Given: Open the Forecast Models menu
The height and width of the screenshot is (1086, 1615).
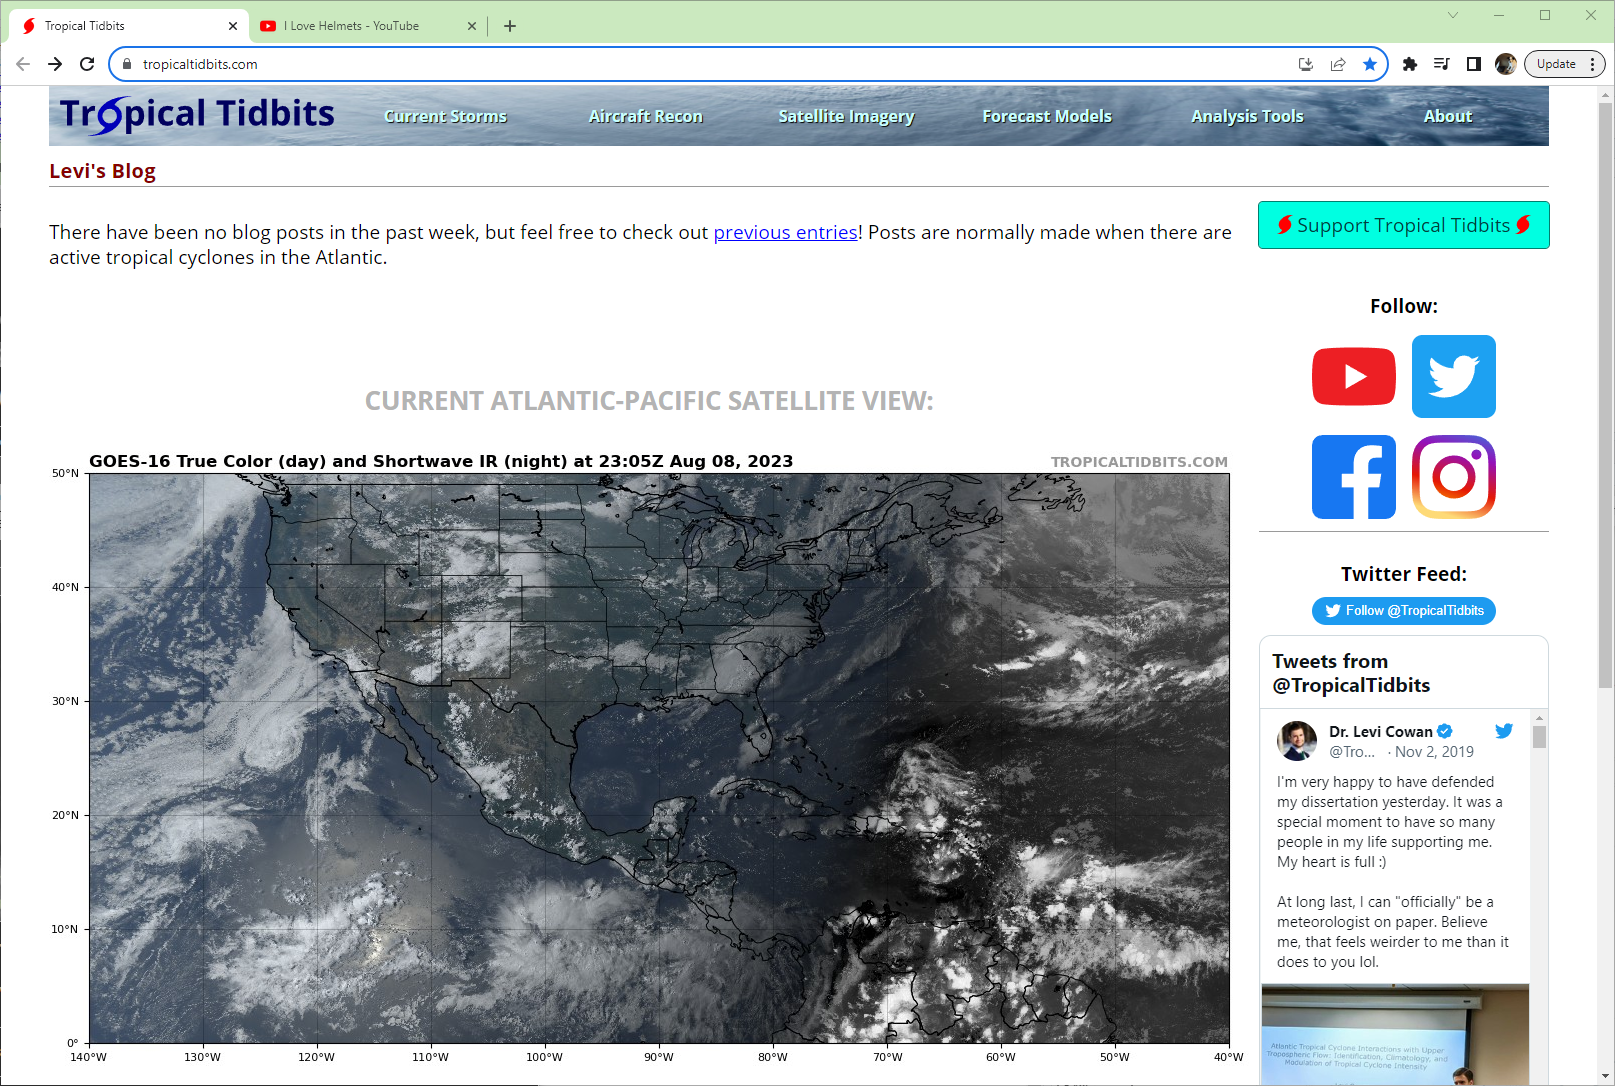Looking at the screenshot, I should tap(1047, 116).
